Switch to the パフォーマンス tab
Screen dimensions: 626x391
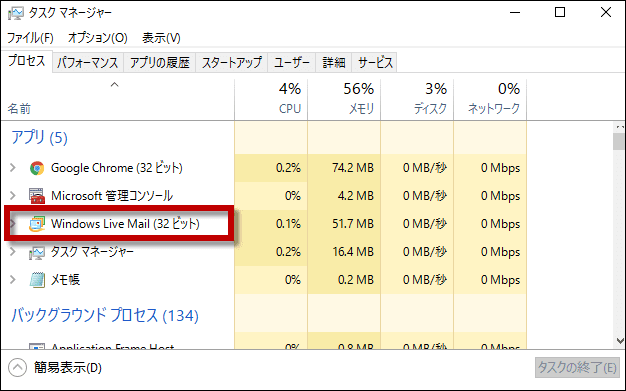click(88, 63)
